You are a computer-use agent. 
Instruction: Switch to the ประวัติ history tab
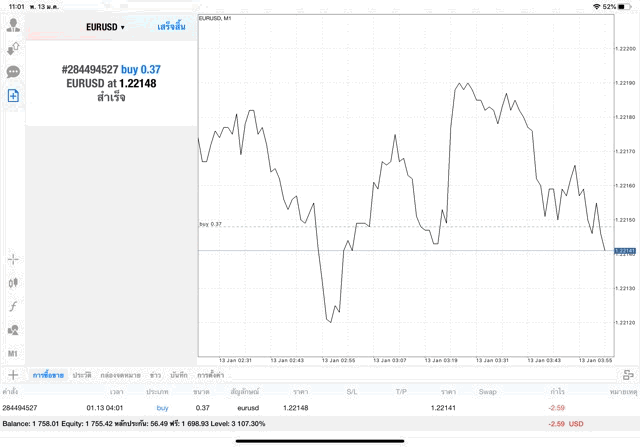(82, 375)
